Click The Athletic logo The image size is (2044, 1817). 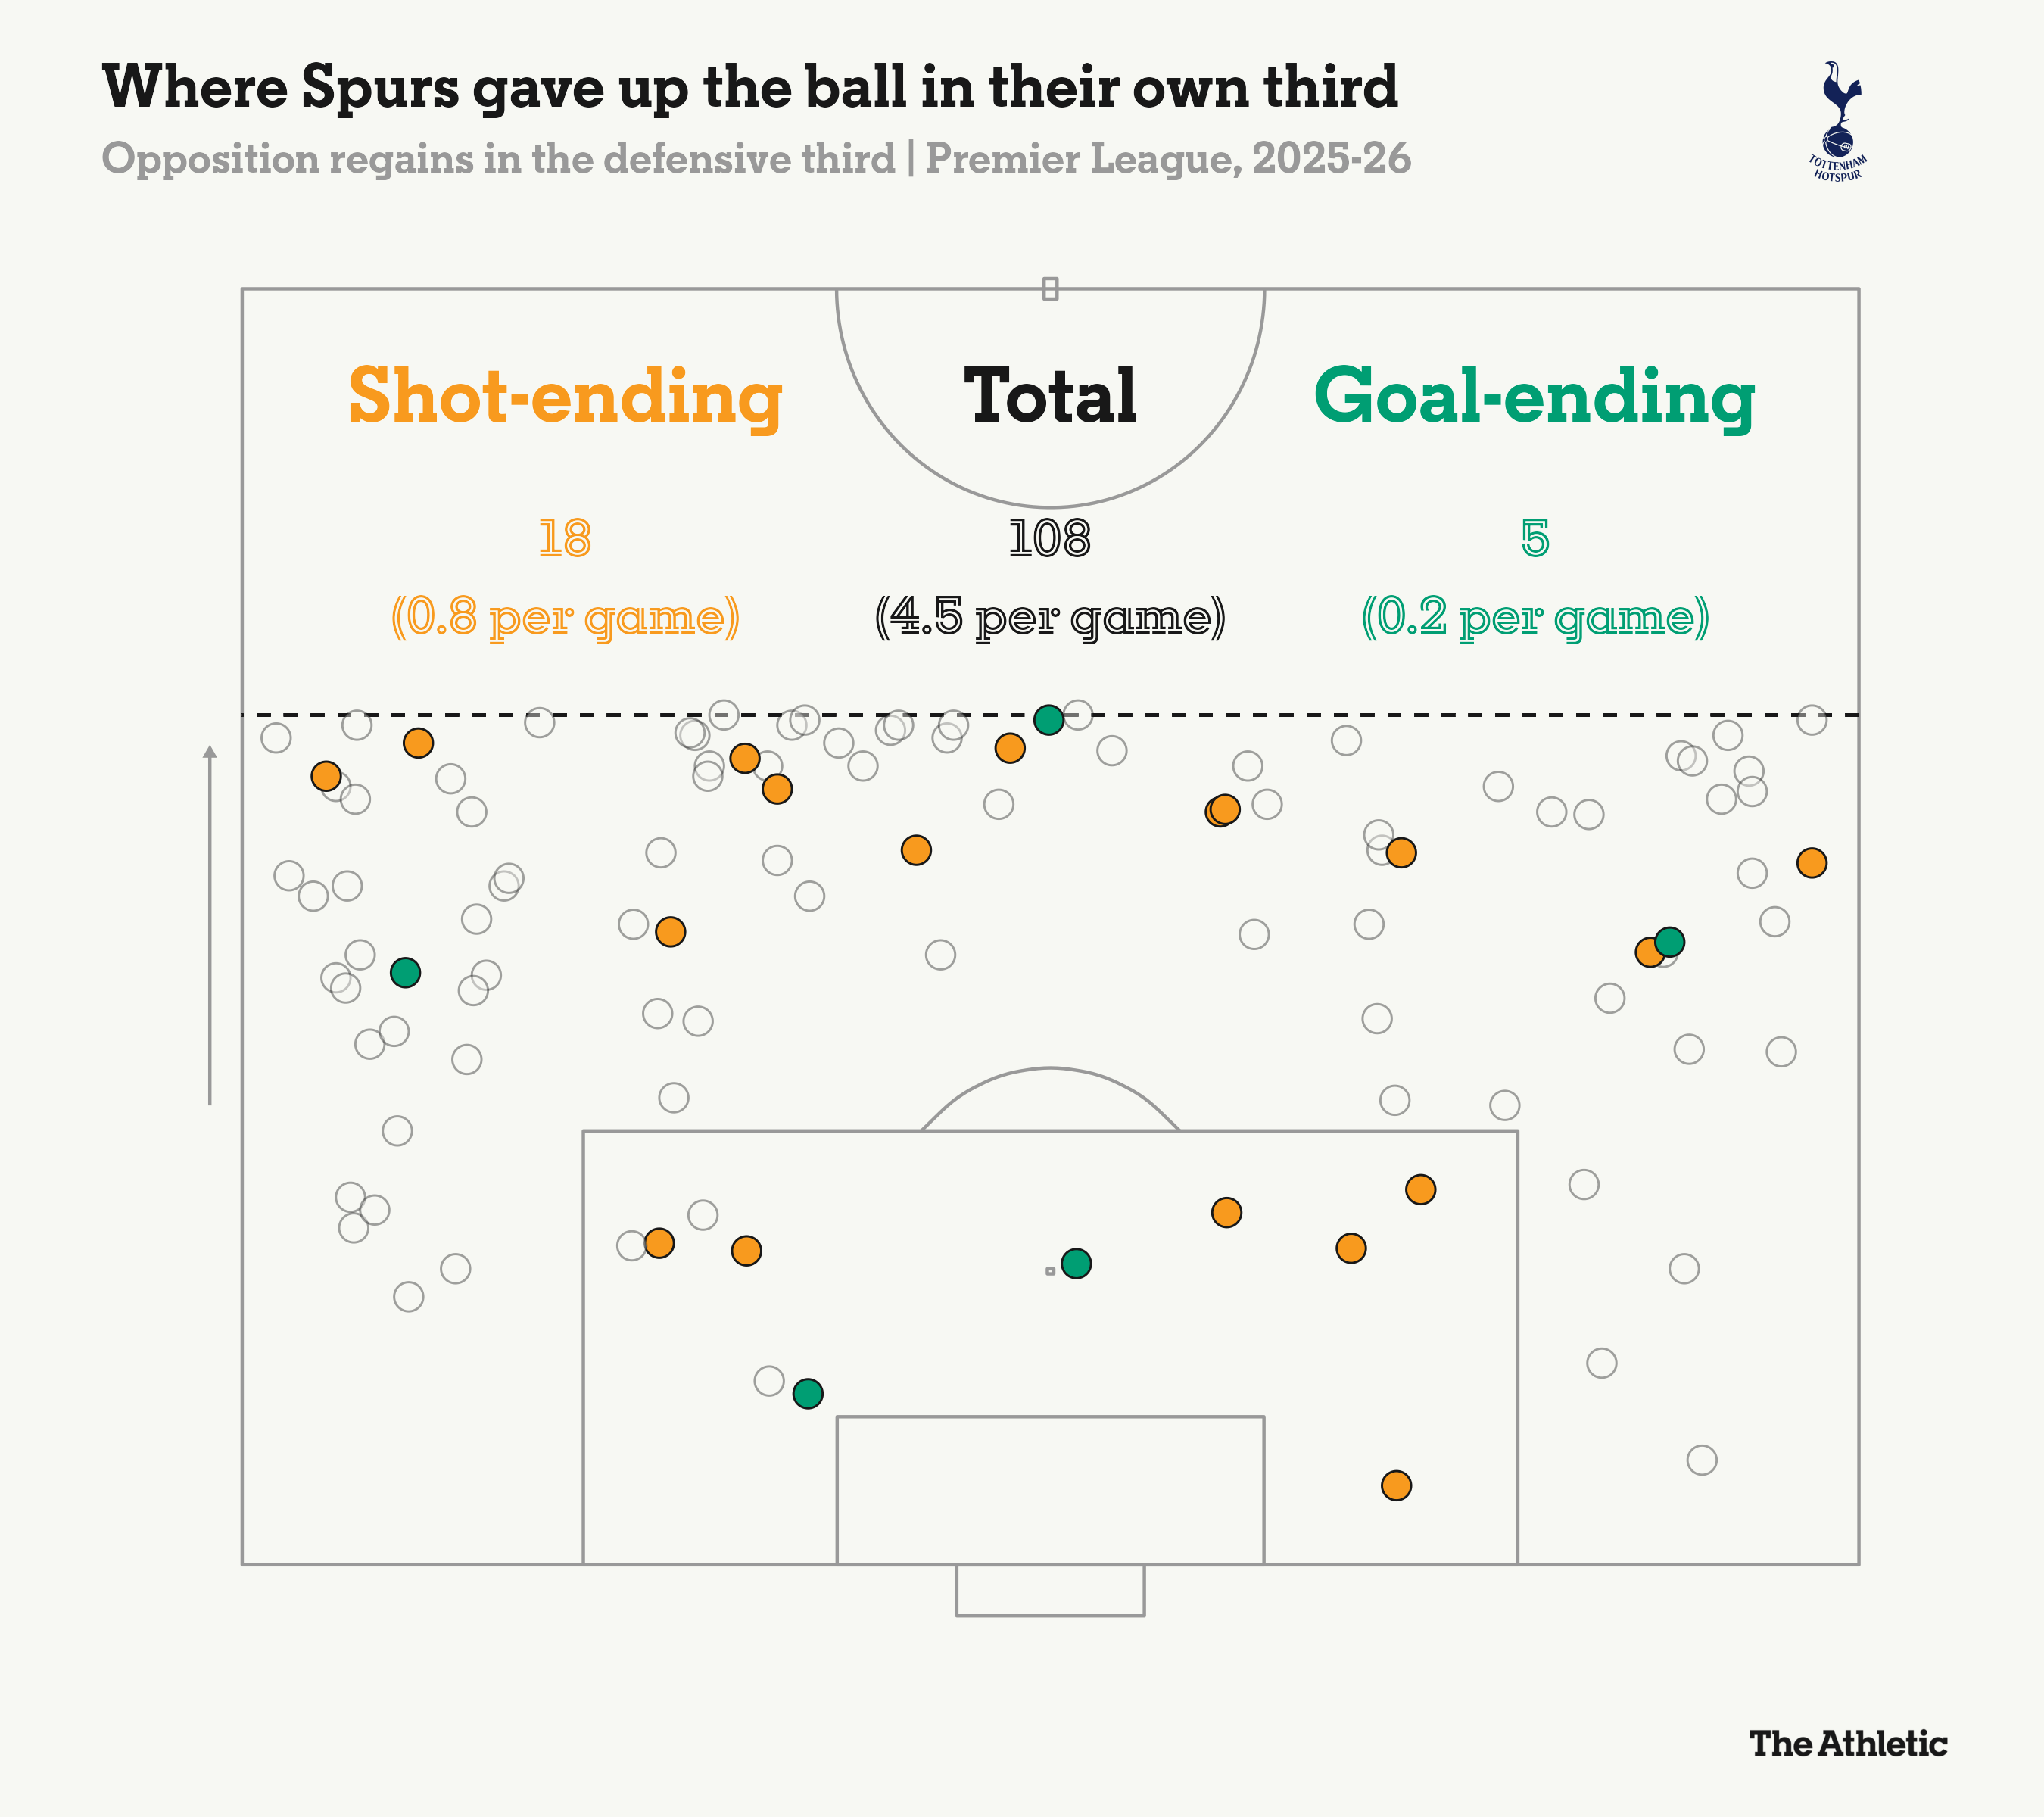pos(1848,1743)
